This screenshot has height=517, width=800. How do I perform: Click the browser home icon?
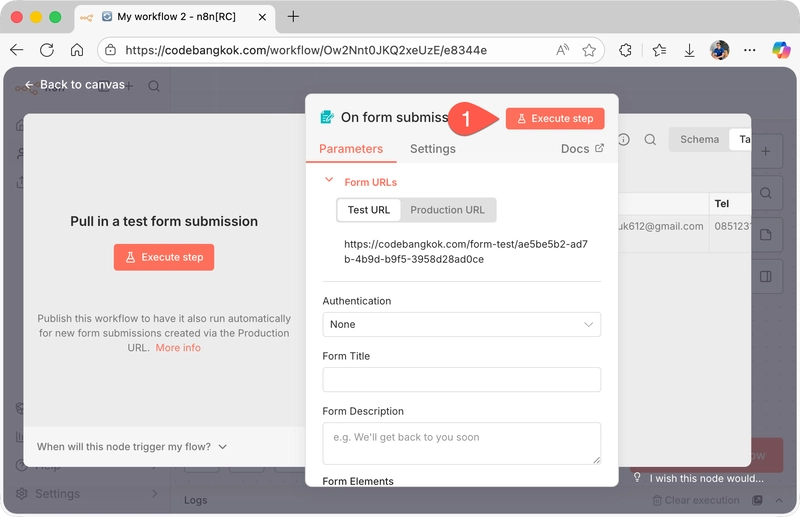point(77,50)
